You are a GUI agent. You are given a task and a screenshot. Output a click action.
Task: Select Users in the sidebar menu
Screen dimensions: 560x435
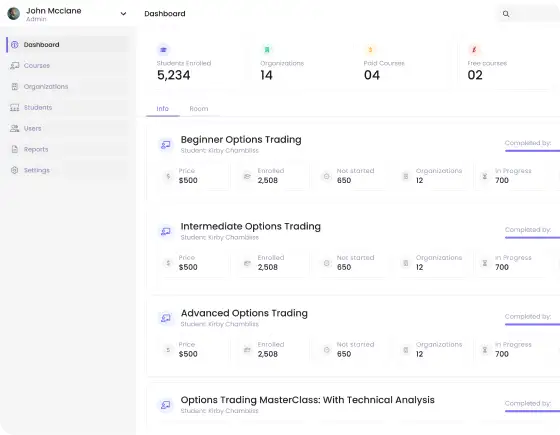click(68, 128)
